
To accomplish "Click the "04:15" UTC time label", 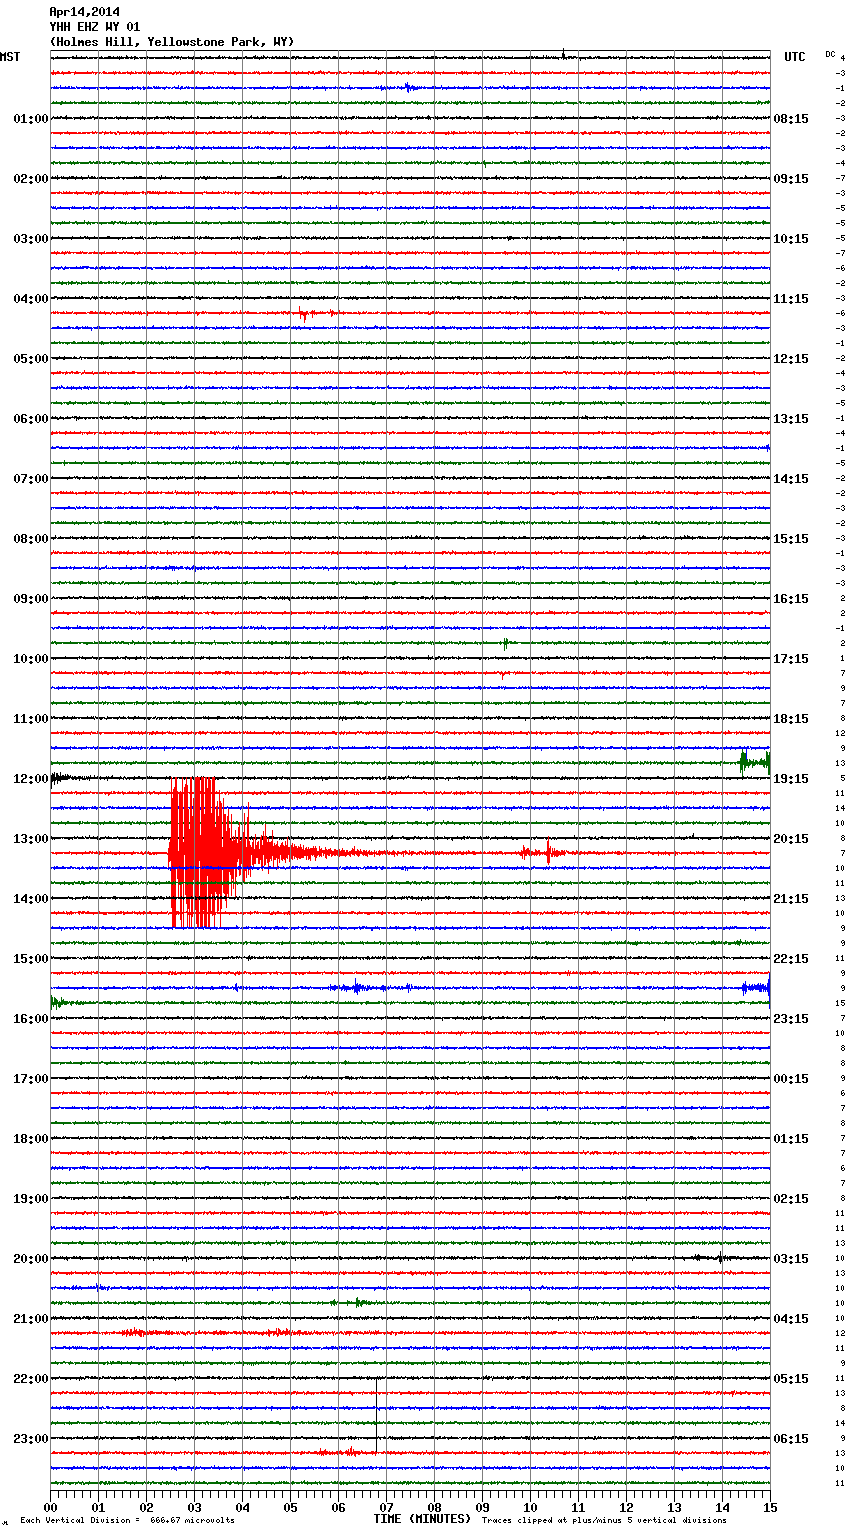I will tap(791, 1319).
